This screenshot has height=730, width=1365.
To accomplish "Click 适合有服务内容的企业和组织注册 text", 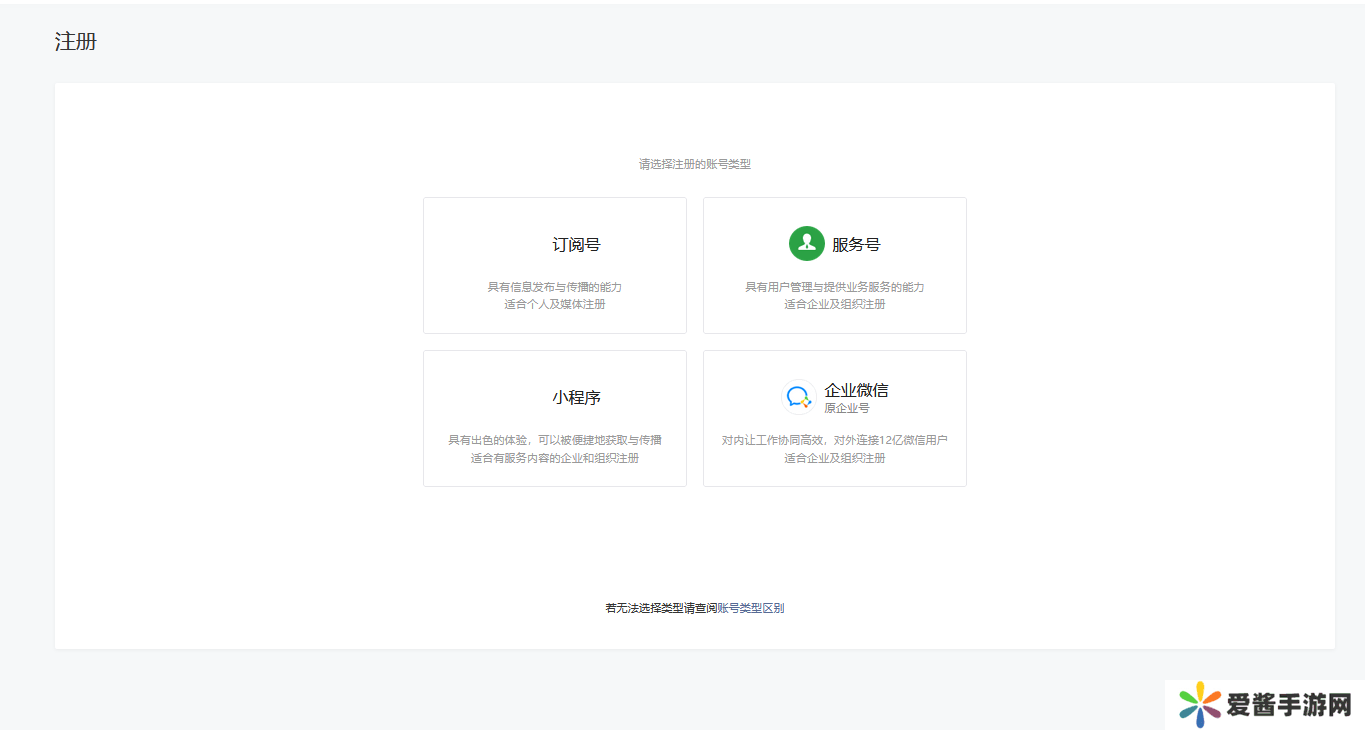I will pyautogui.click(x=554, y=458).
